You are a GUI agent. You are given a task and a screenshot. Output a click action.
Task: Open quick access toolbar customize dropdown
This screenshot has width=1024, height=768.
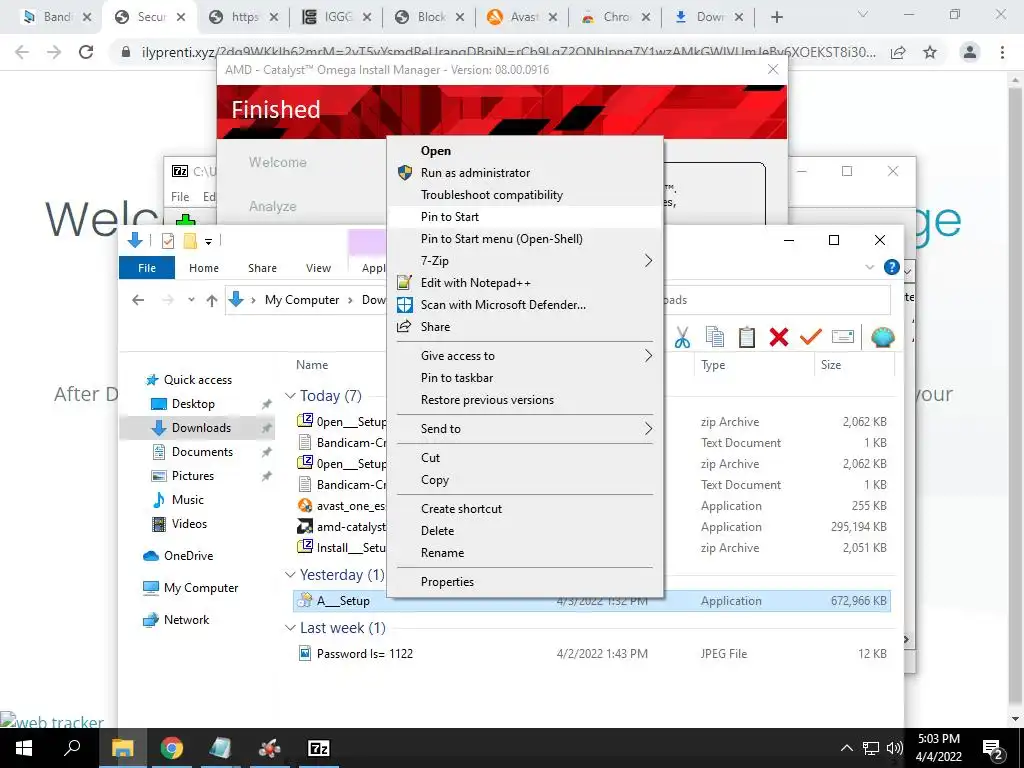click(208, 242)
